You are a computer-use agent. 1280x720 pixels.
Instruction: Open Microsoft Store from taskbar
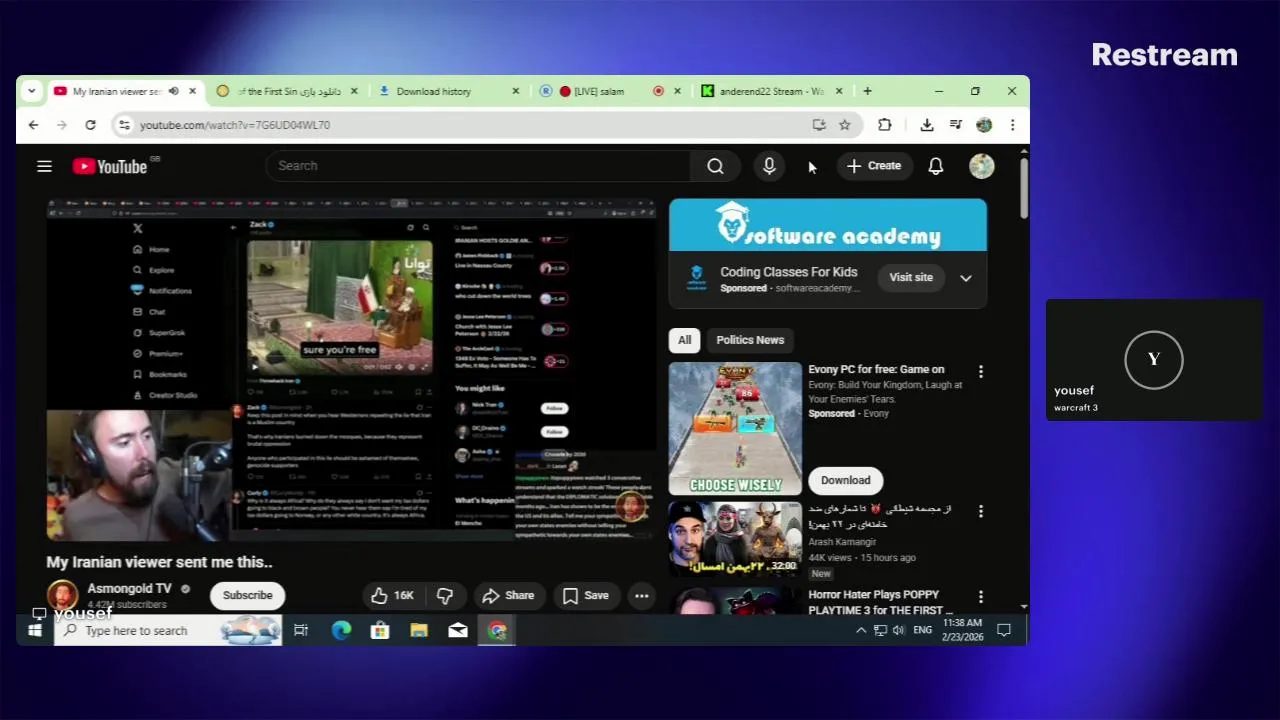click(x=380, y=631)
